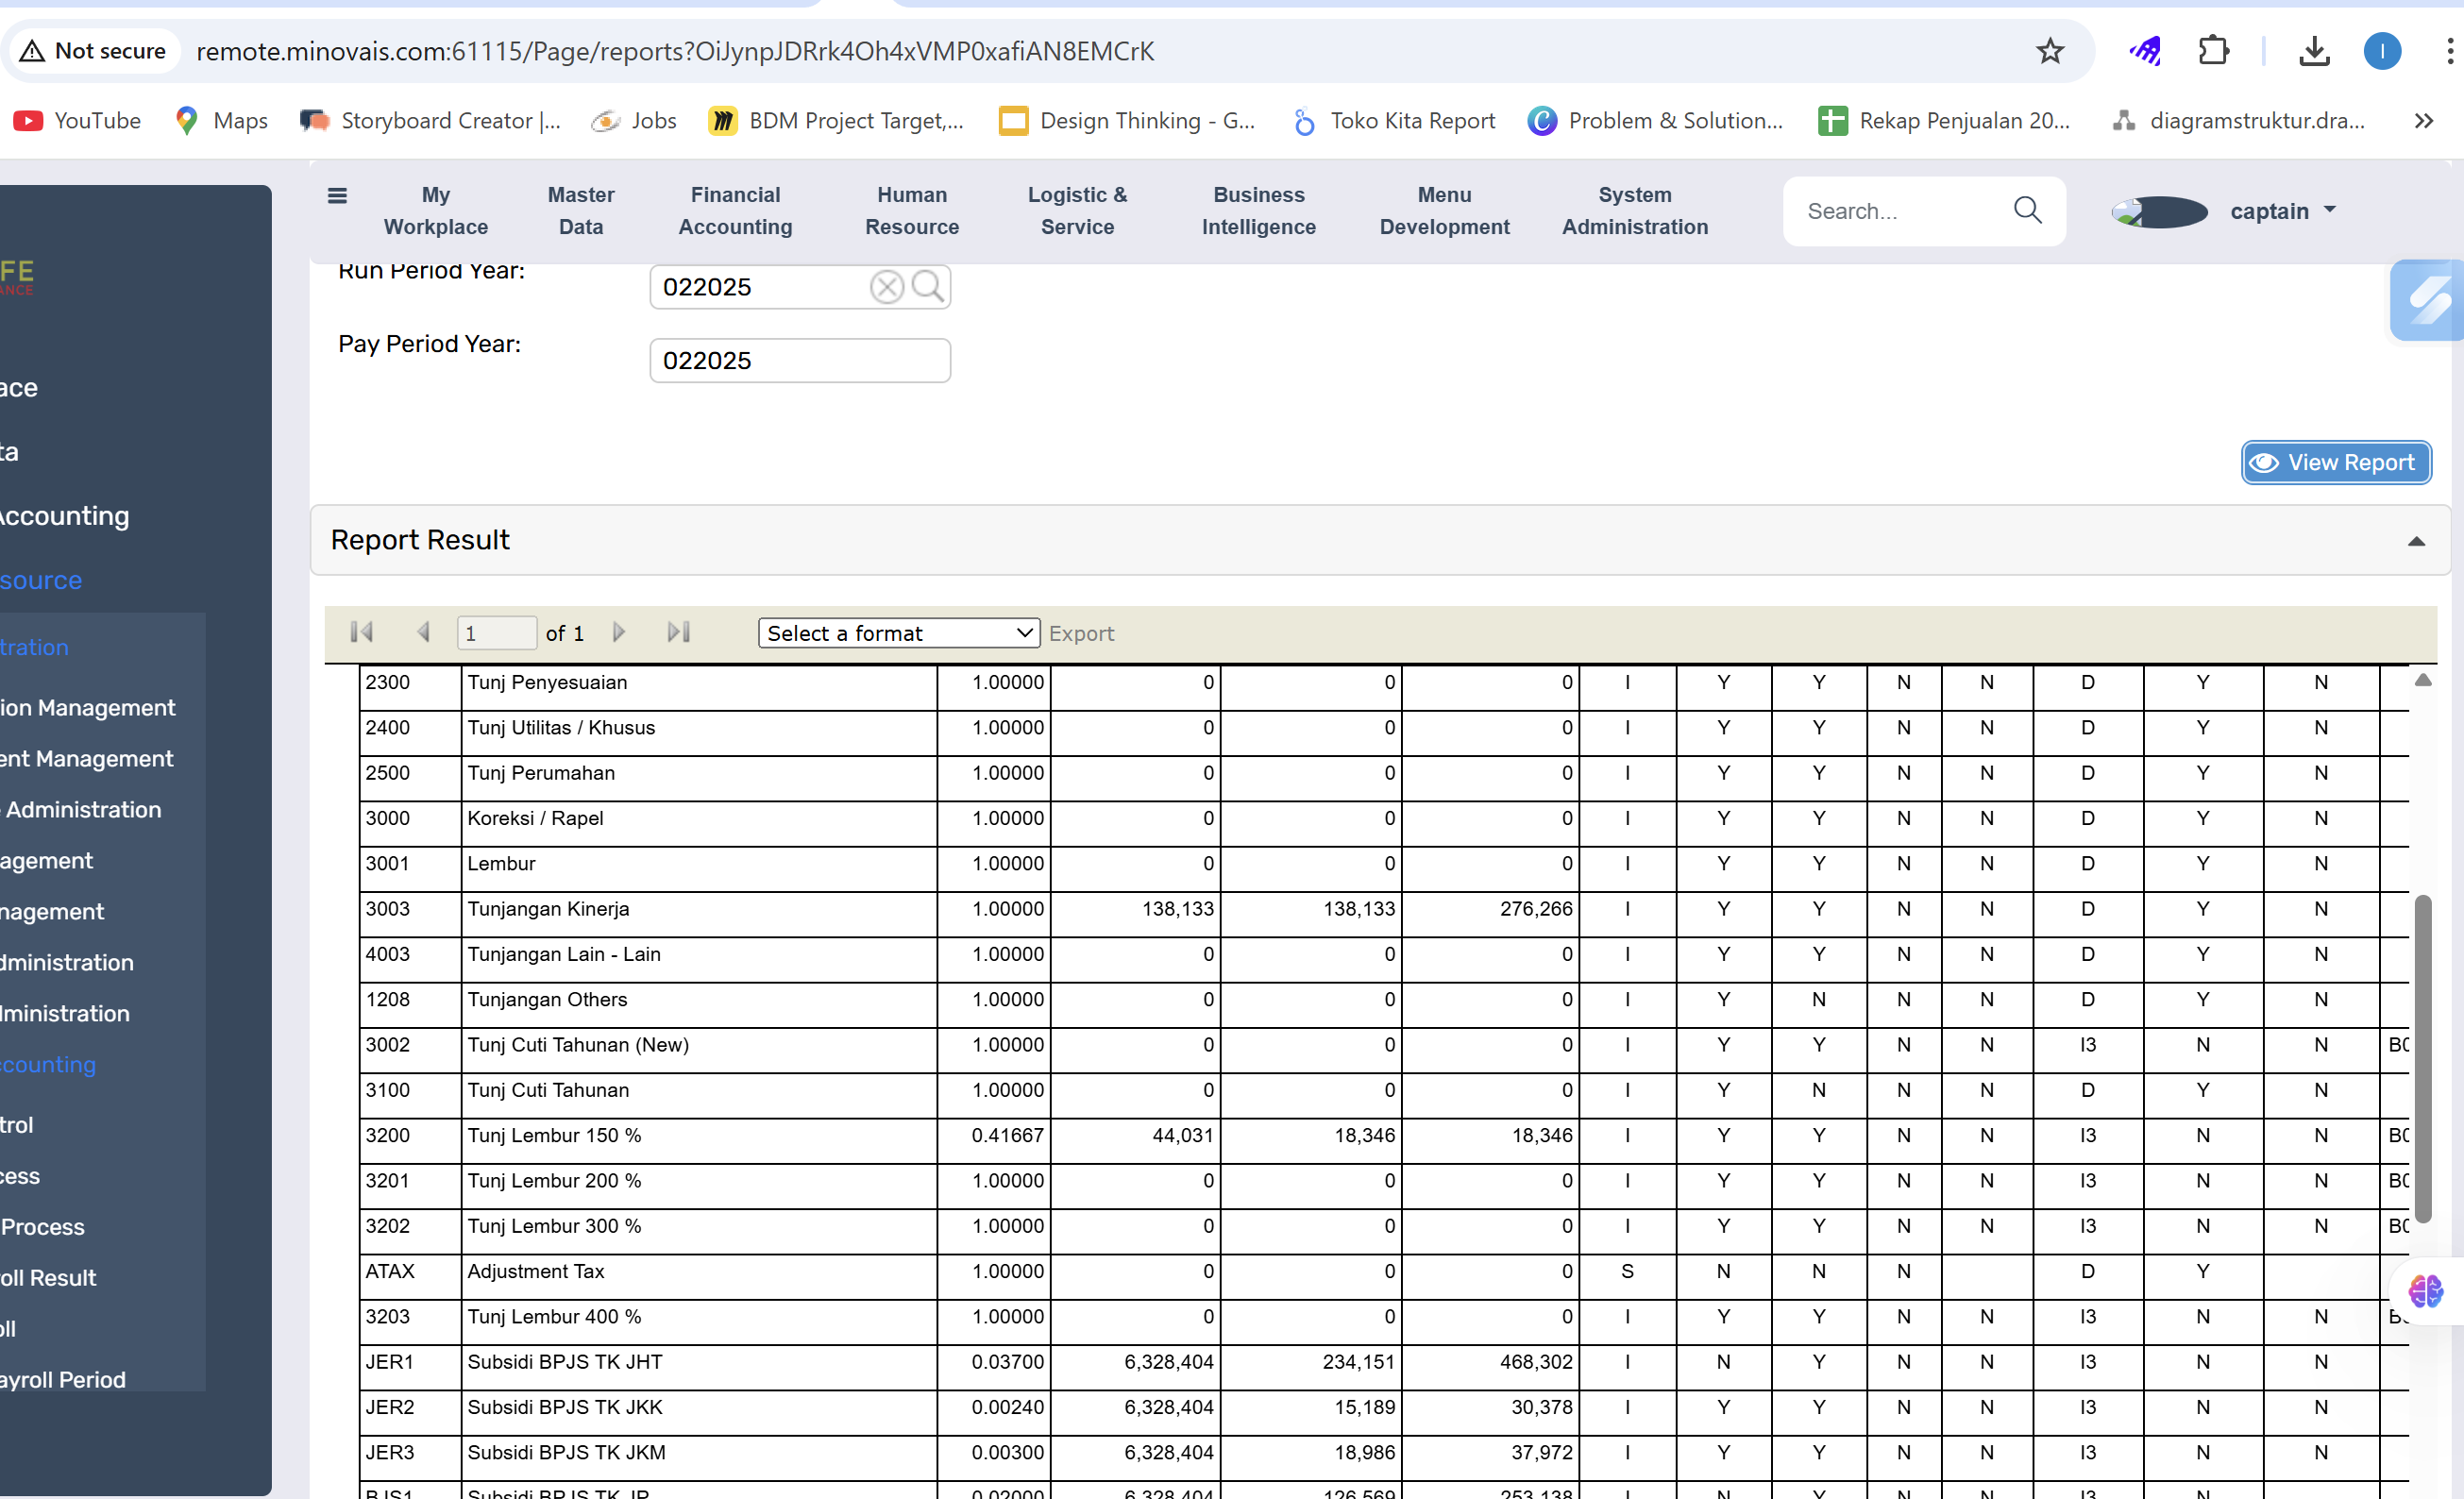Viewport: 2464px width, 1499px height.
Task: Clear the Run Period Year field
Action: (886, 287)
